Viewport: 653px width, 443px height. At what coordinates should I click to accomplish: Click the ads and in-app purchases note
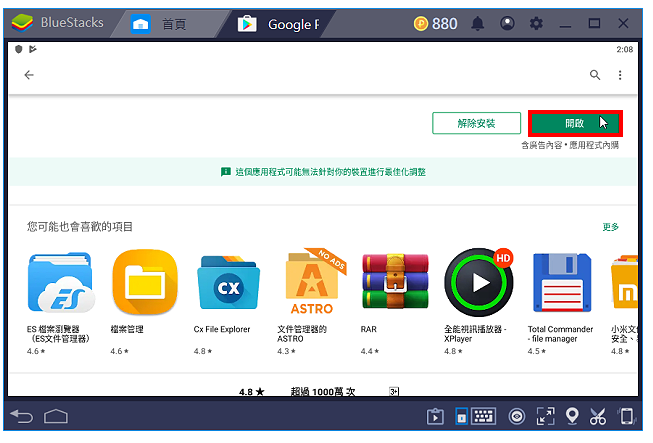(x=570, y=145)
